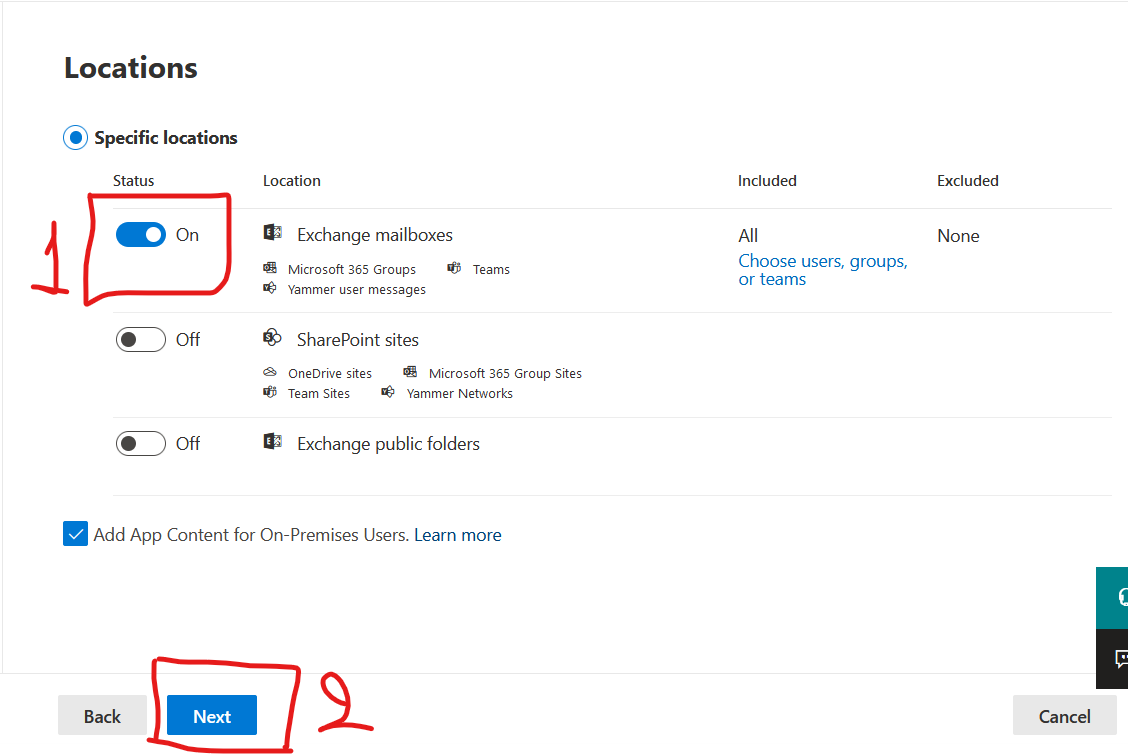Click the Exchange public folders icon

(273, 442)
